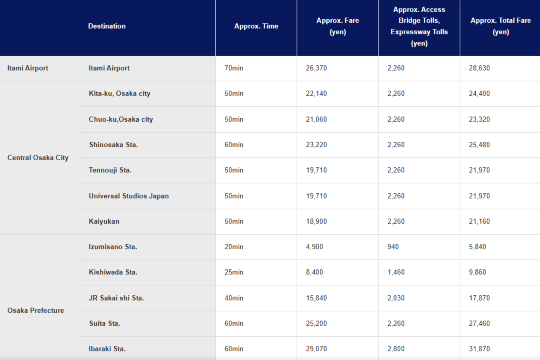Select the 5,840 total fare value
The width and height of the screenshot is (540, 360).
(477, 247)
